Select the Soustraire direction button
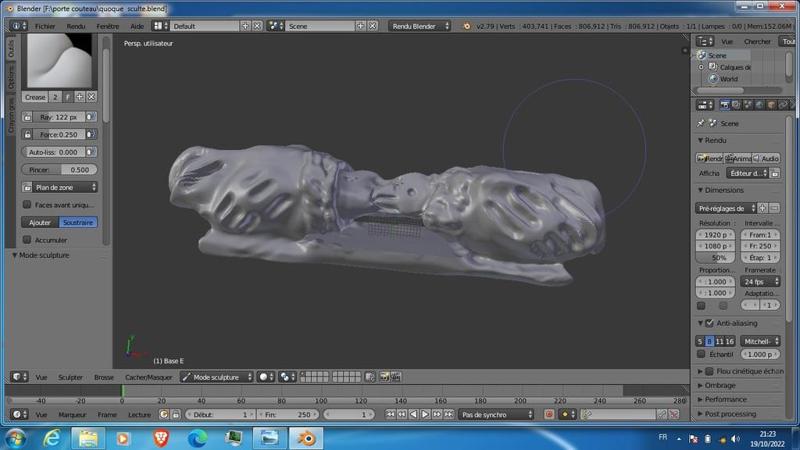Image resolution: width=800 pixels, height=450 pixels. click(78, 222)
